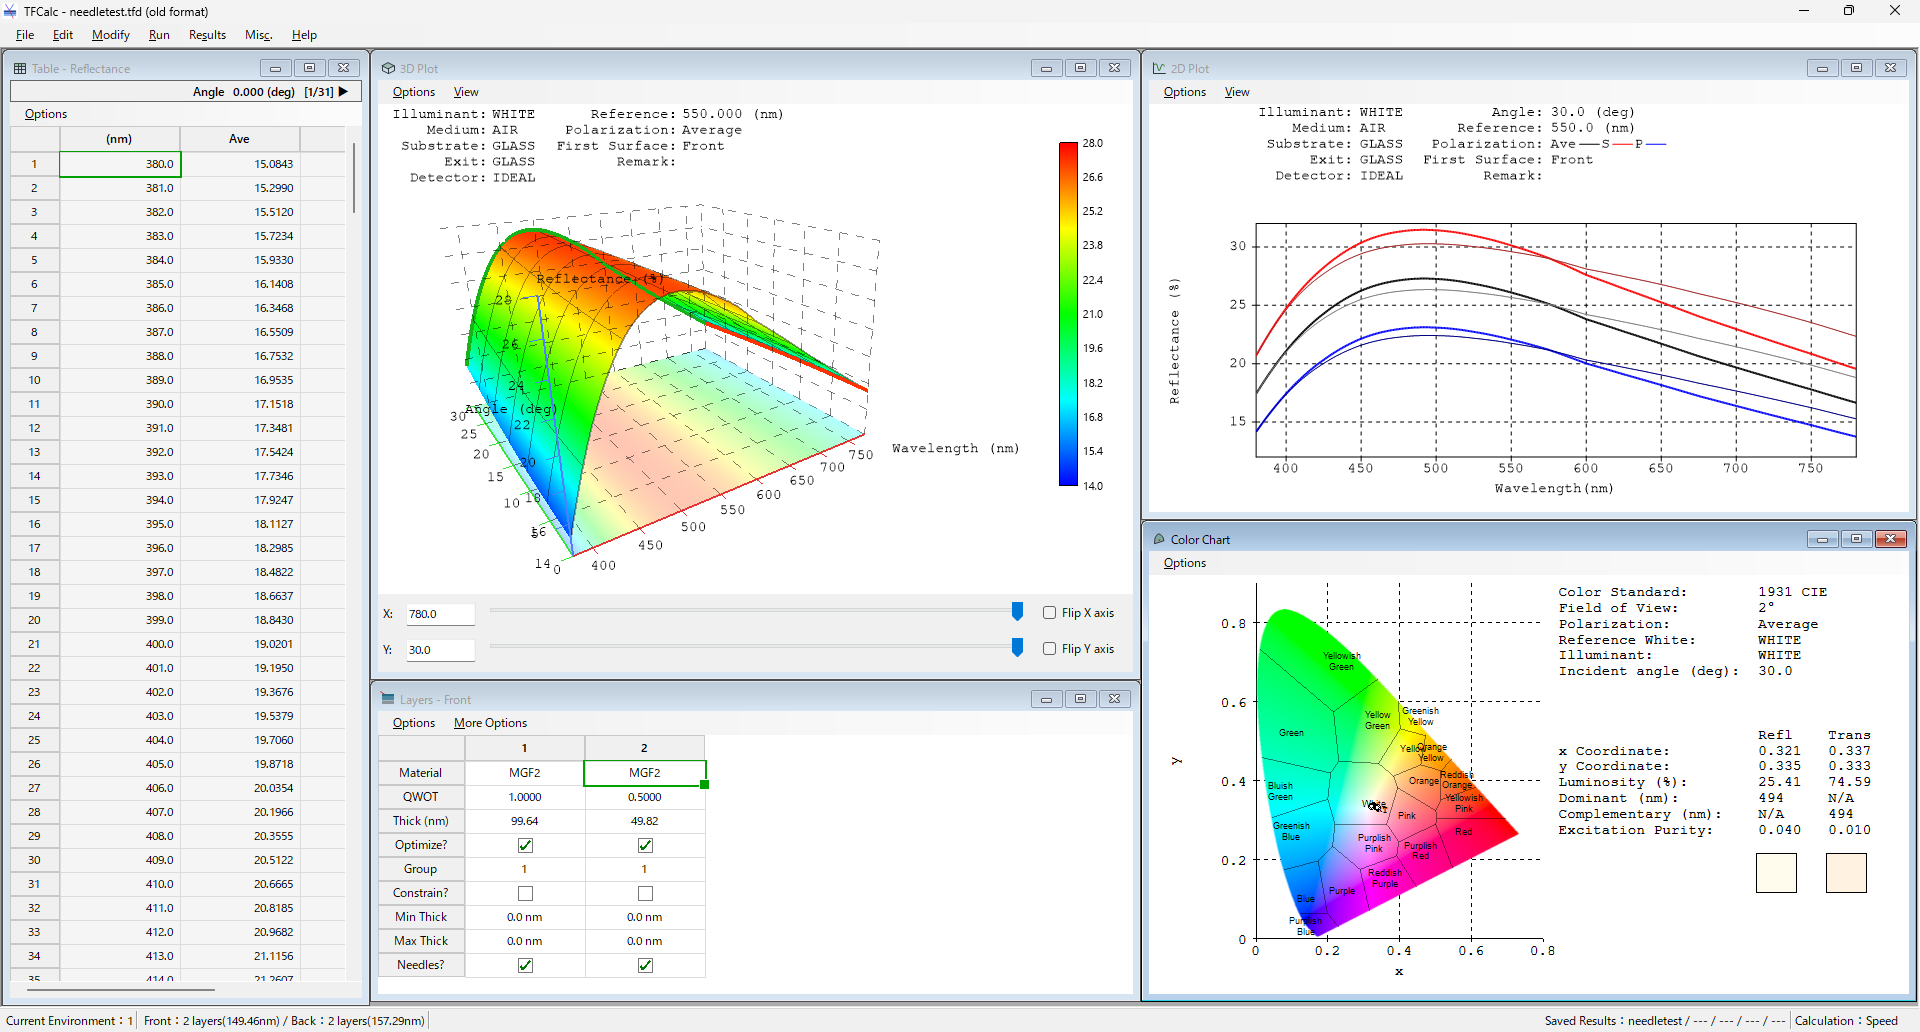Open More Options in Layers window
Screen dimensions: 1920x1032
[x=490, y=723]
